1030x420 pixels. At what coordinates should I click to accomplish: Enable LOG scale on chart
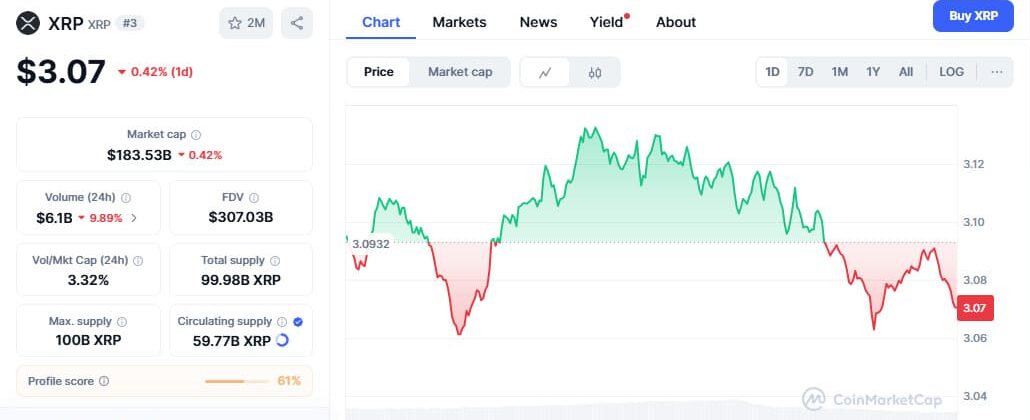pyautogui.click(x=952, y=72)
